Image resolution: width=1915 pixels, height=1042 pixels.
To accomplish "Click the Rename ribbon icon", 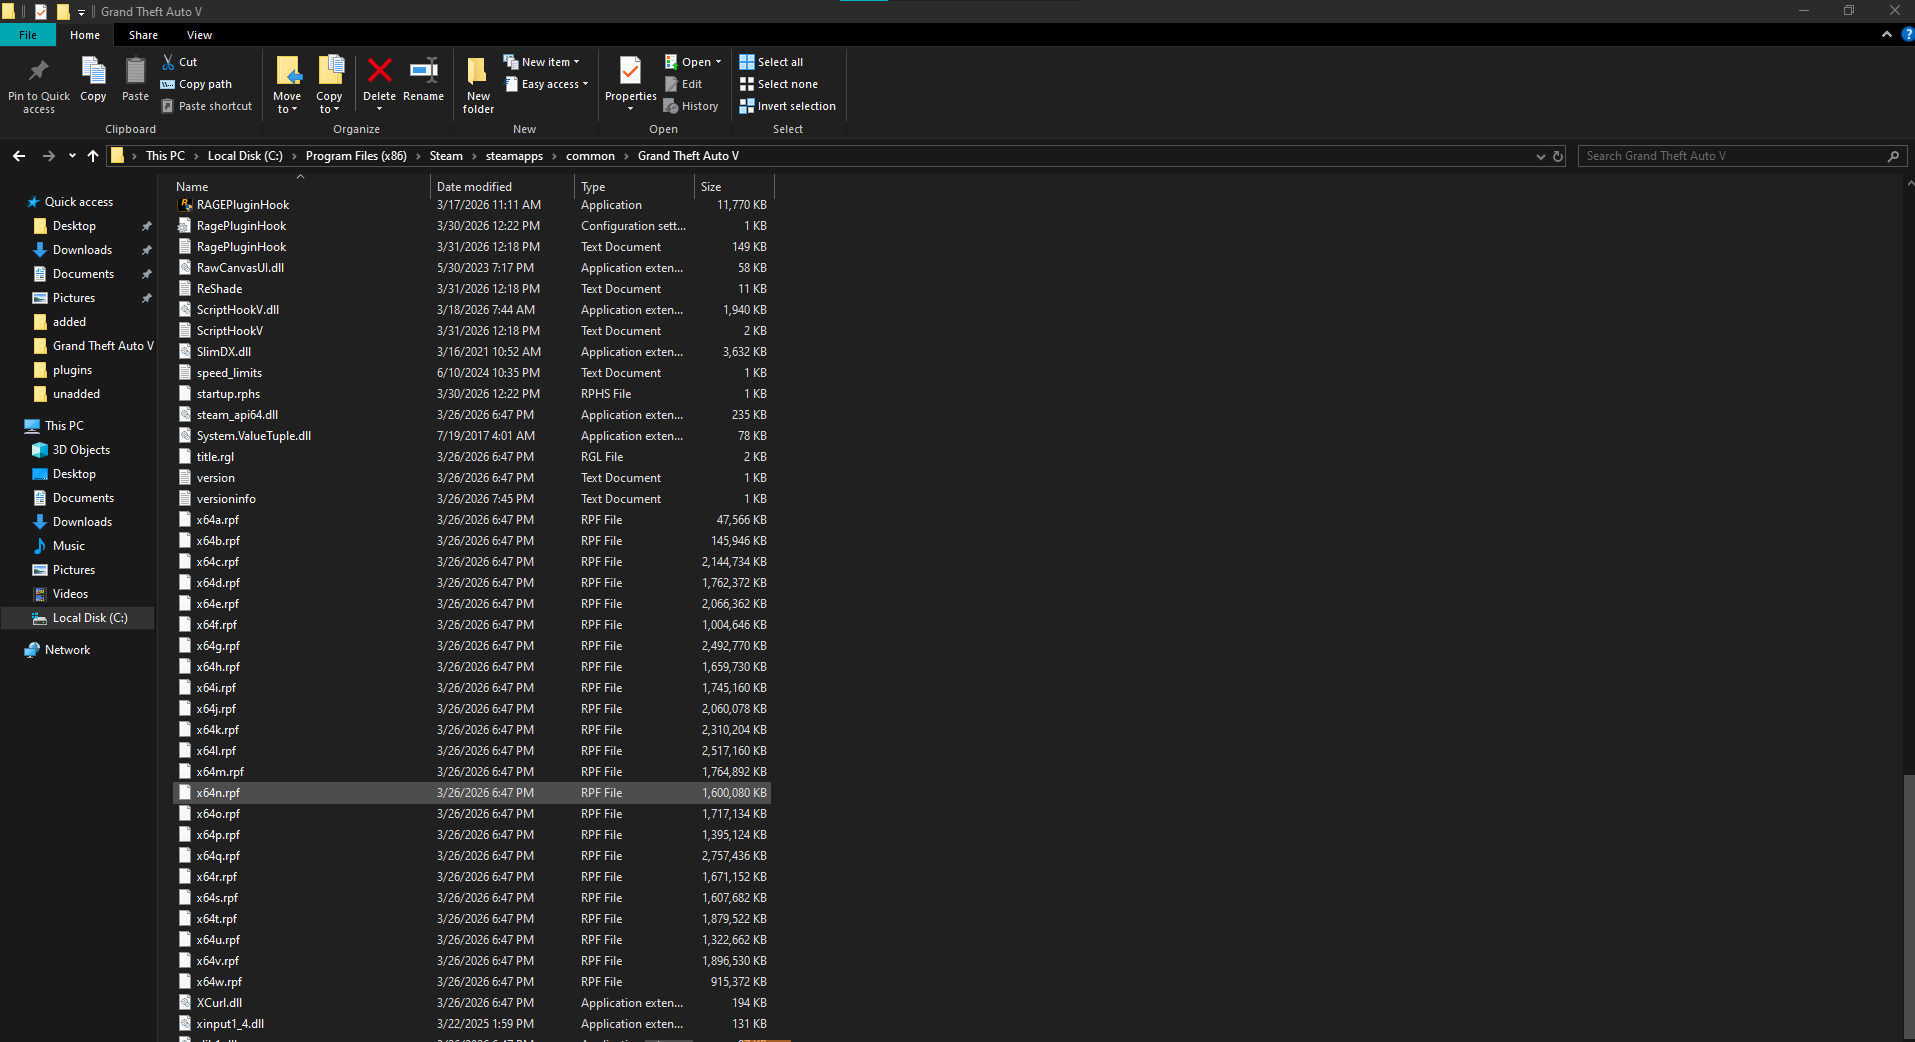I will (x=423, y=71).
